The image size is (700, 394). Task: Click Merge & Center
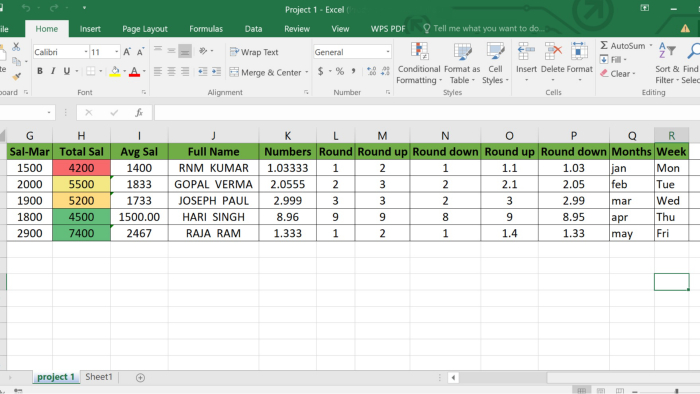[x=266, y=72]
